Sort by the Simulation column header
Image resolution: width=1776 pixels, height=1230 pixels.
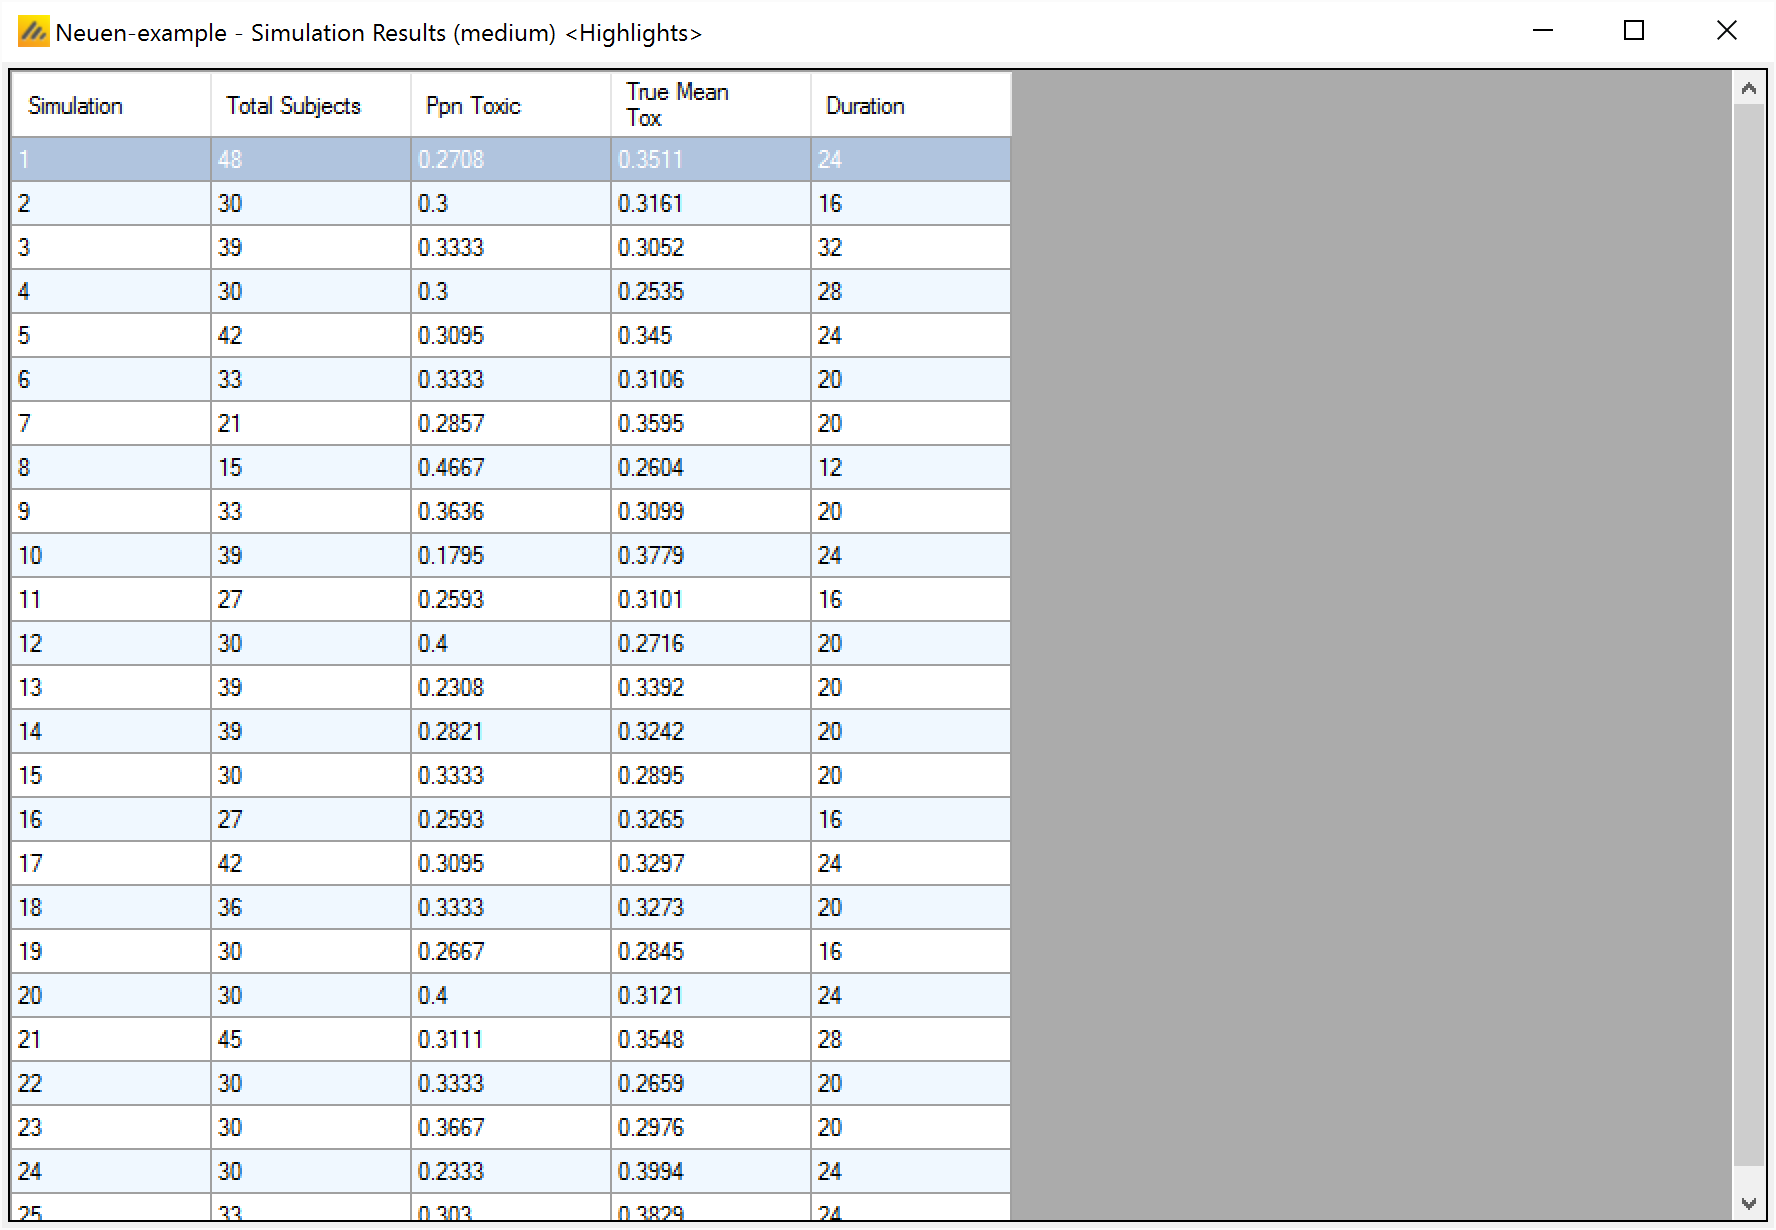(x=110, y=106)
